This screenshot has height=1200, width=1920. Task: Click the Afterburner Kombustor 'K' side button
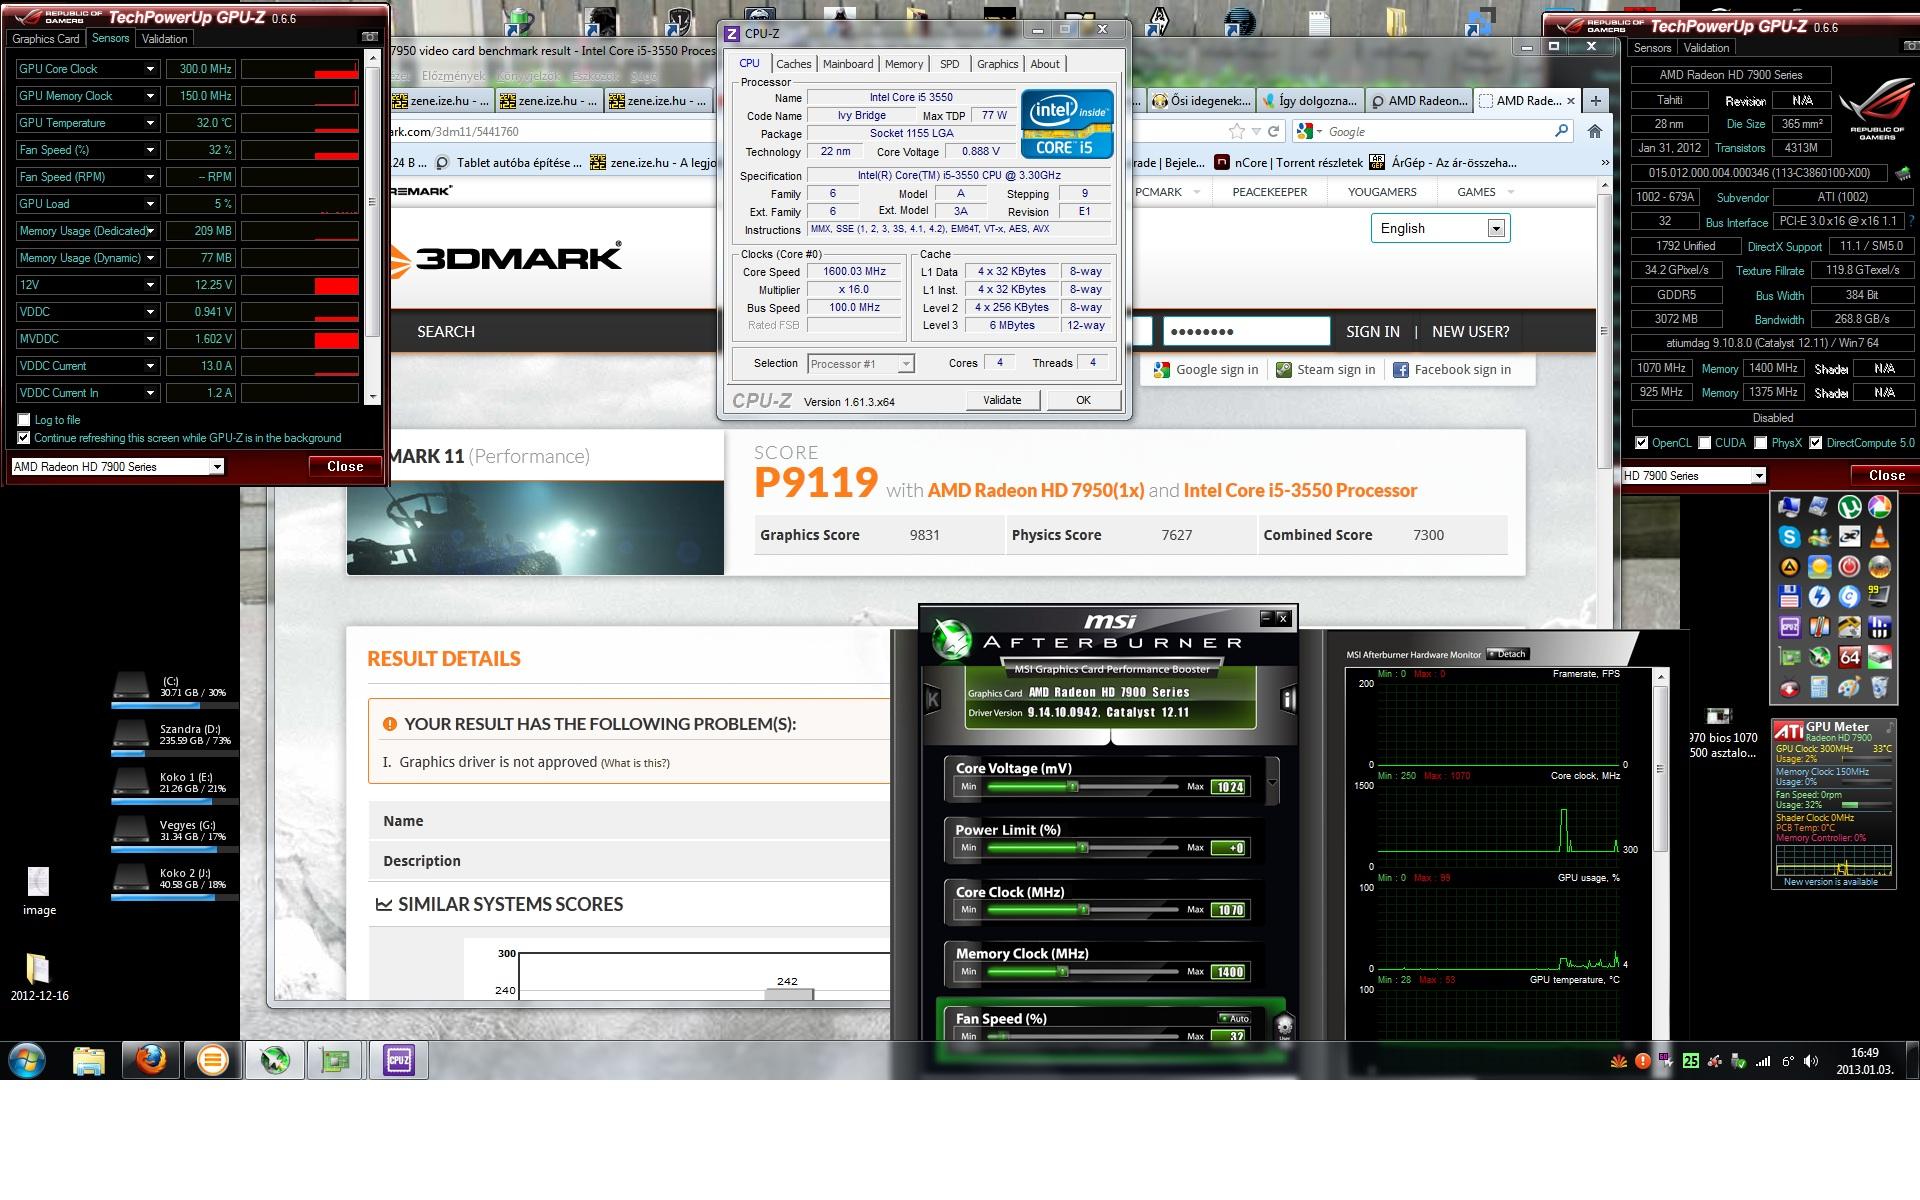[x=932, y=700]
